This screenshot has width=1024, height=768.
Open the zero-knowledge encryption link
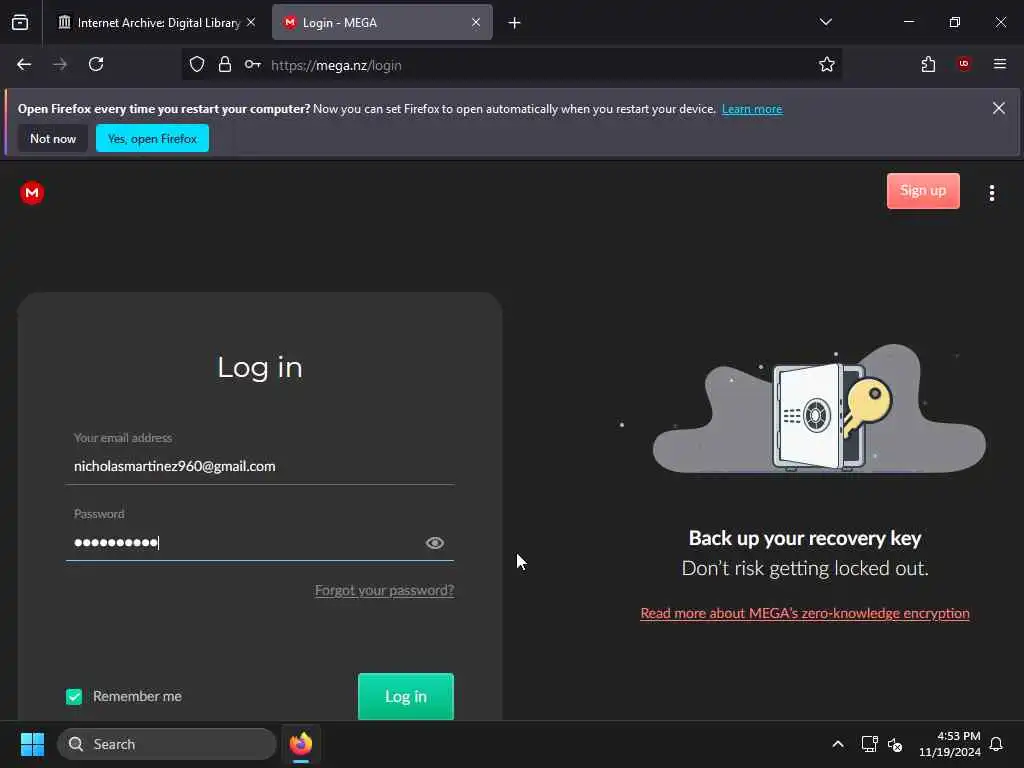click(x=805, y=613)
